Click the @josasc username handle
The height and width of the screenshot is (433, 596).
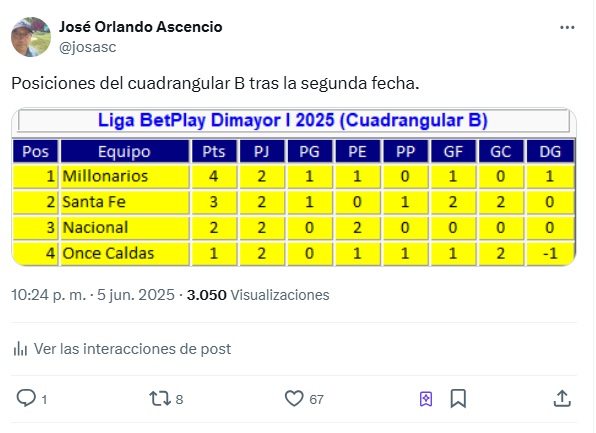88,47
